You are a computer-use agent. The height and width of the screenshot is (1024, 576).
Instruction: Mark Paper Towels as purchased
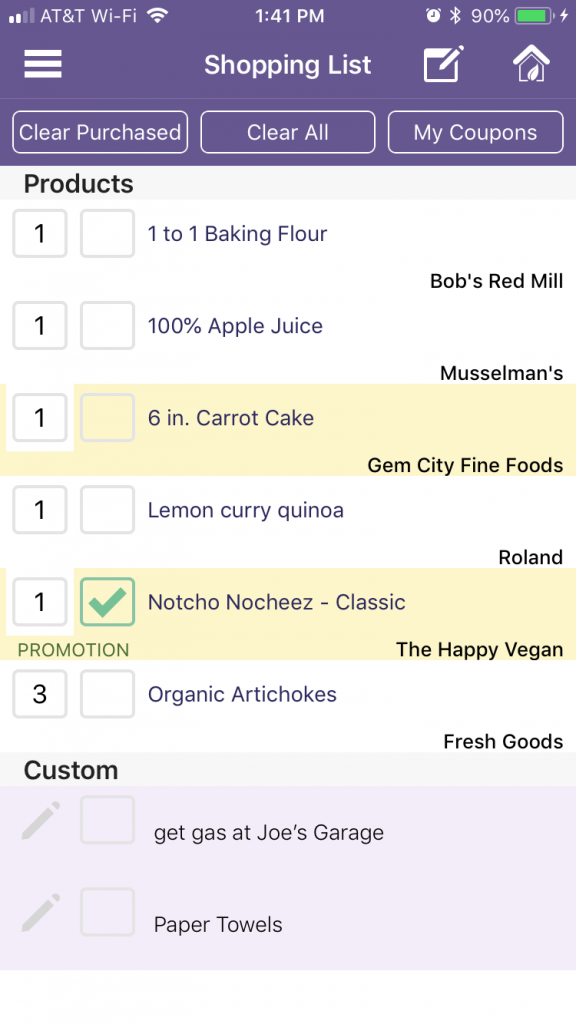click(107, 912)
